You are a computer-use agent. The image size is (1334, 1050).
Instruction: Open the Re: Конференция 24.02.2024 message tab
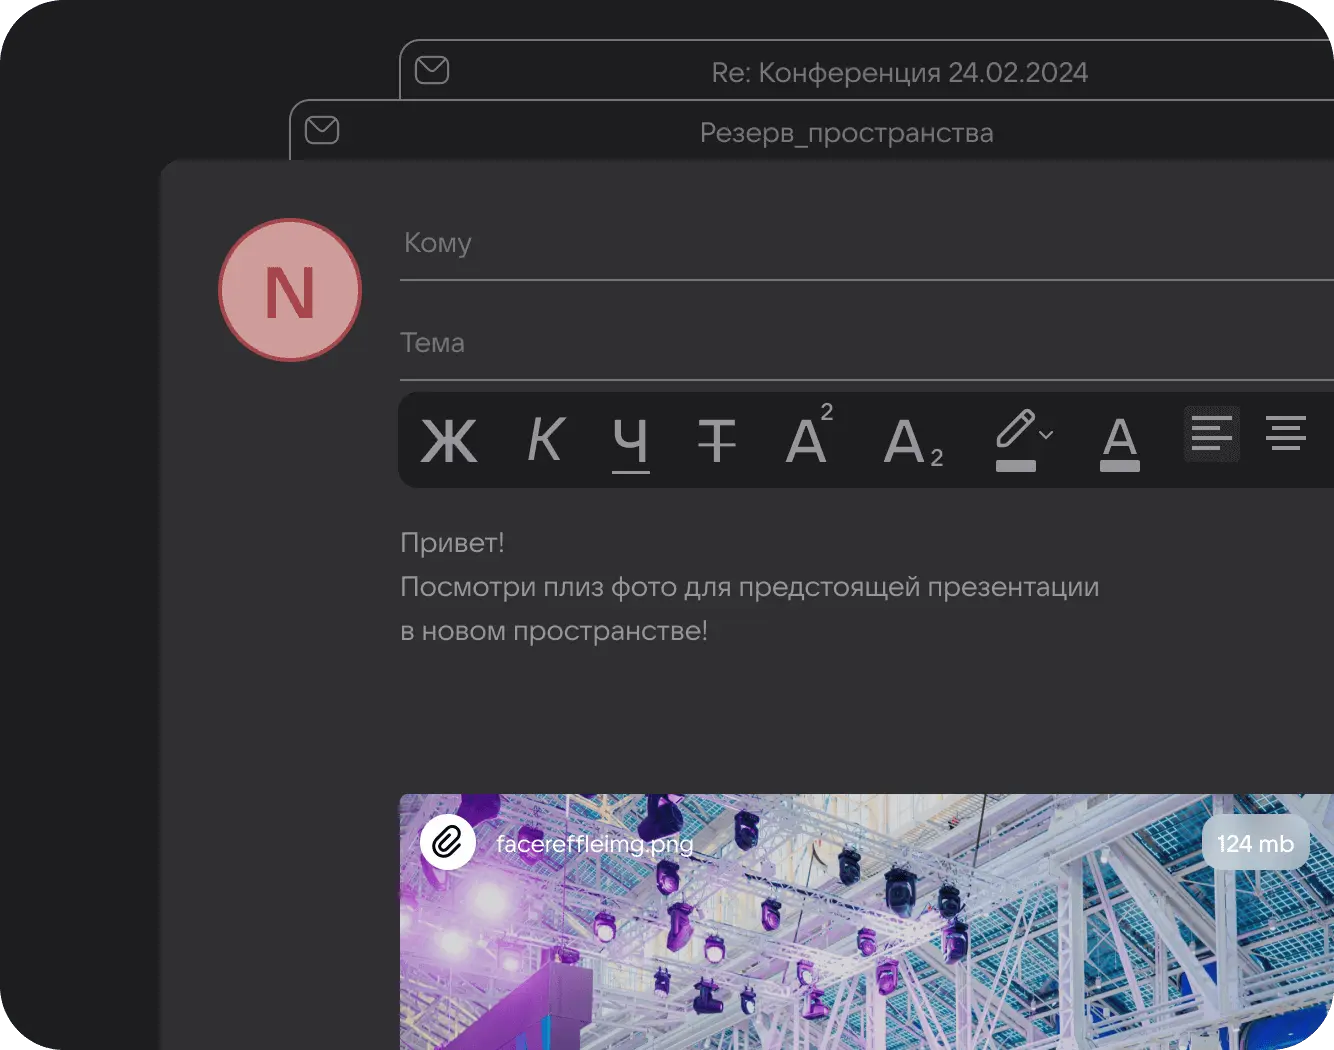coord(898,72)
